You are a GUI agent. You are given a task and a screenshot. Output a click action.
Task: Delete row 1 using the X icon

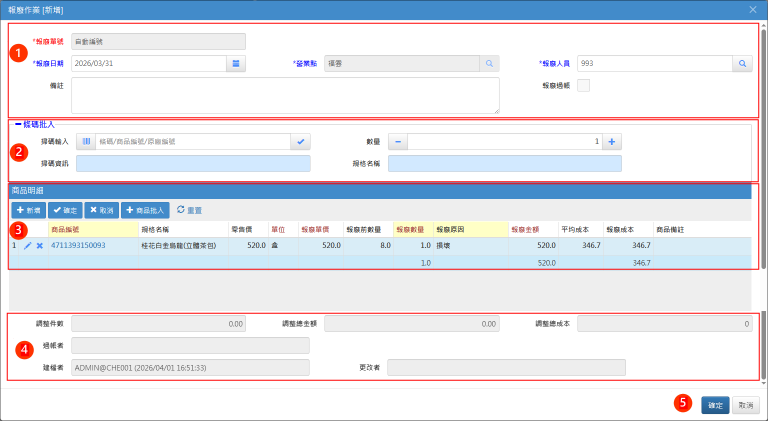click(x=40, y=245)
